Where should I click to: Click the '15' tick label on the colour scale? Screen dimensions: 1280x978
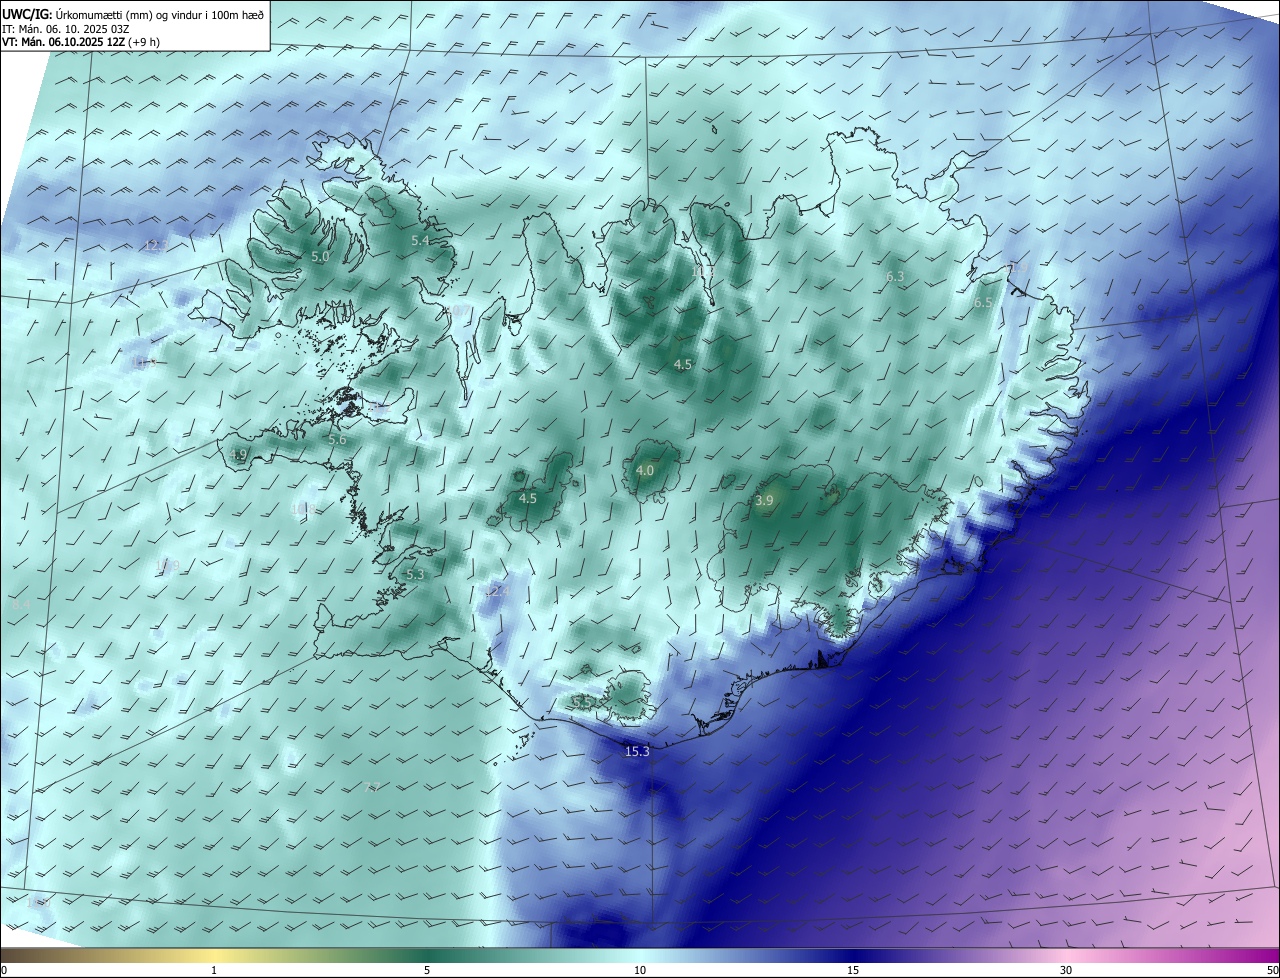[853, 970]
